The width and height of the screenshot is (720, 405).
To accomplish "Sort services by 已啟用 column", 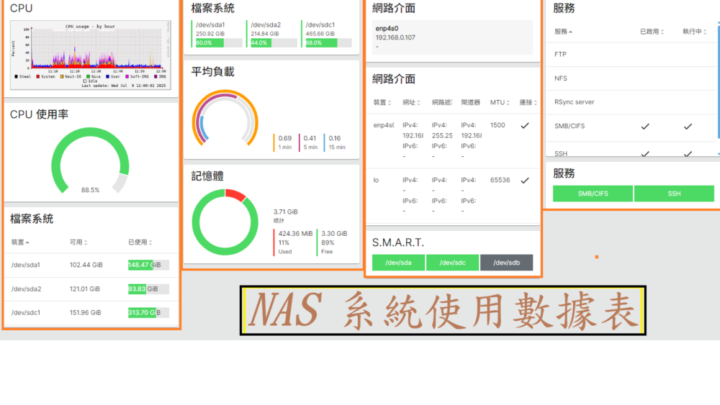I will (x=652, y=32).
